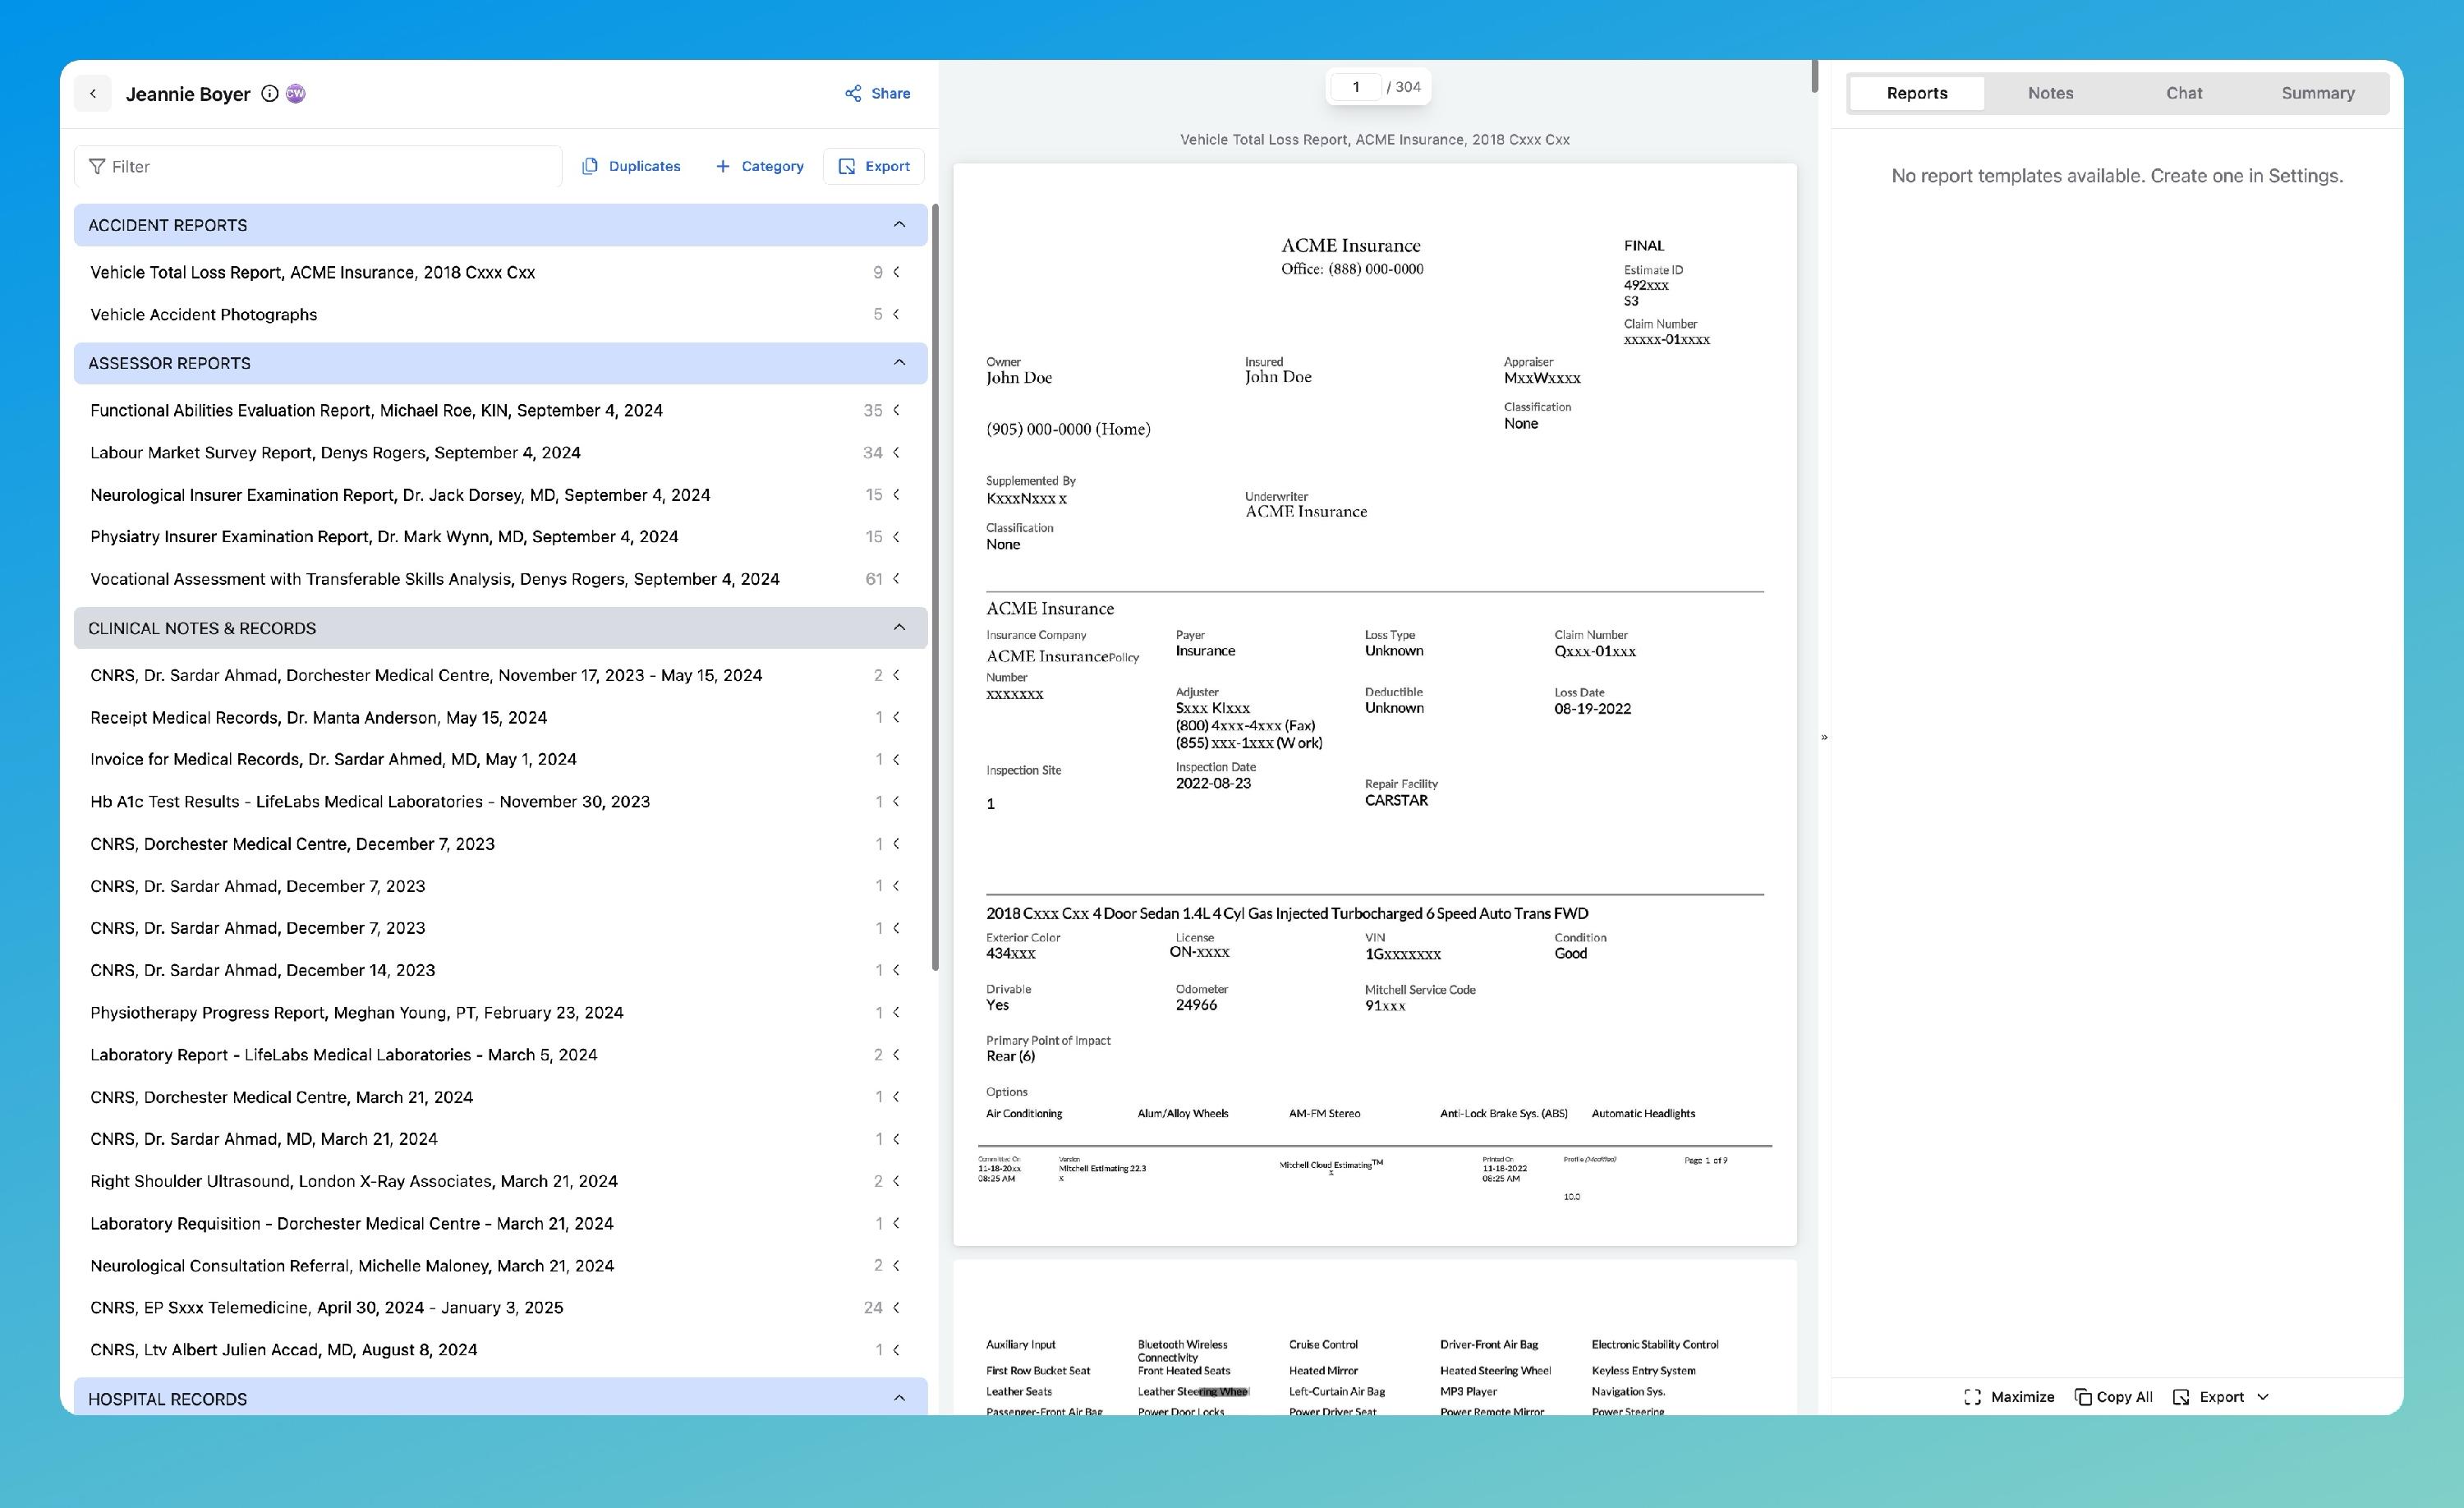Click the Share icon
Image resolution: width=2464 pixels, height=1508 pixels.
(853, 94)
